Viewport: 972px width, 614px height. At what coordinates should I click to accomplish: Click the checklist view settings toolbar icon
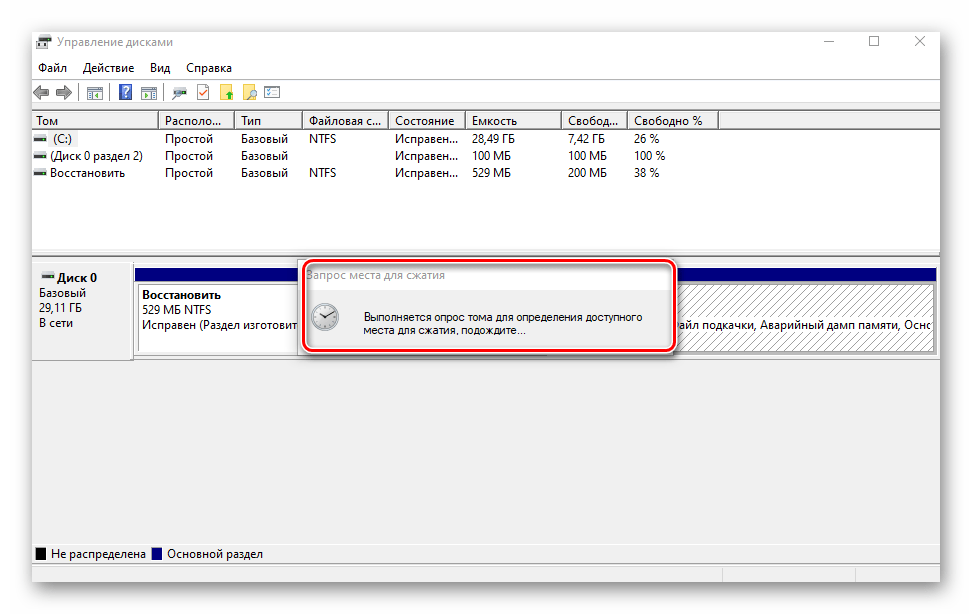tap(272, 93)
